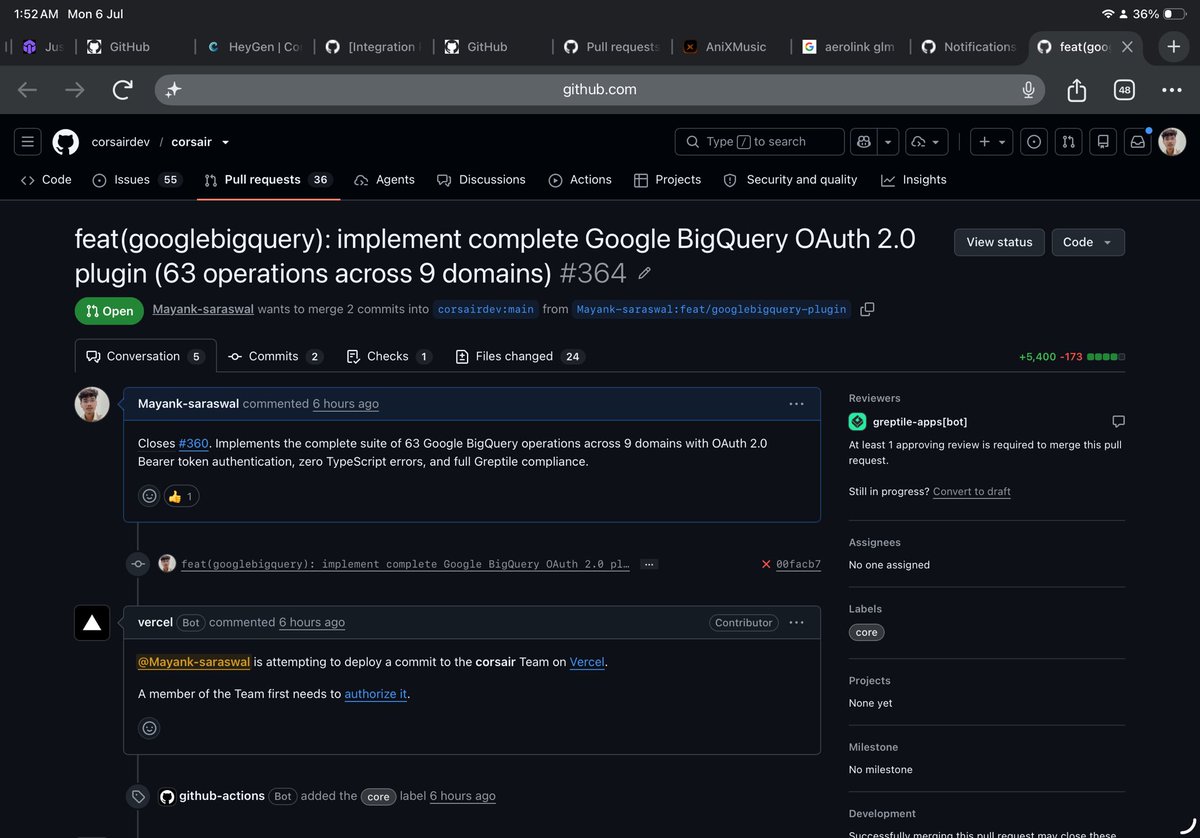Edit the pull request title pencil icon
This screenshot has height=838, width=1200.
point(645,273)
